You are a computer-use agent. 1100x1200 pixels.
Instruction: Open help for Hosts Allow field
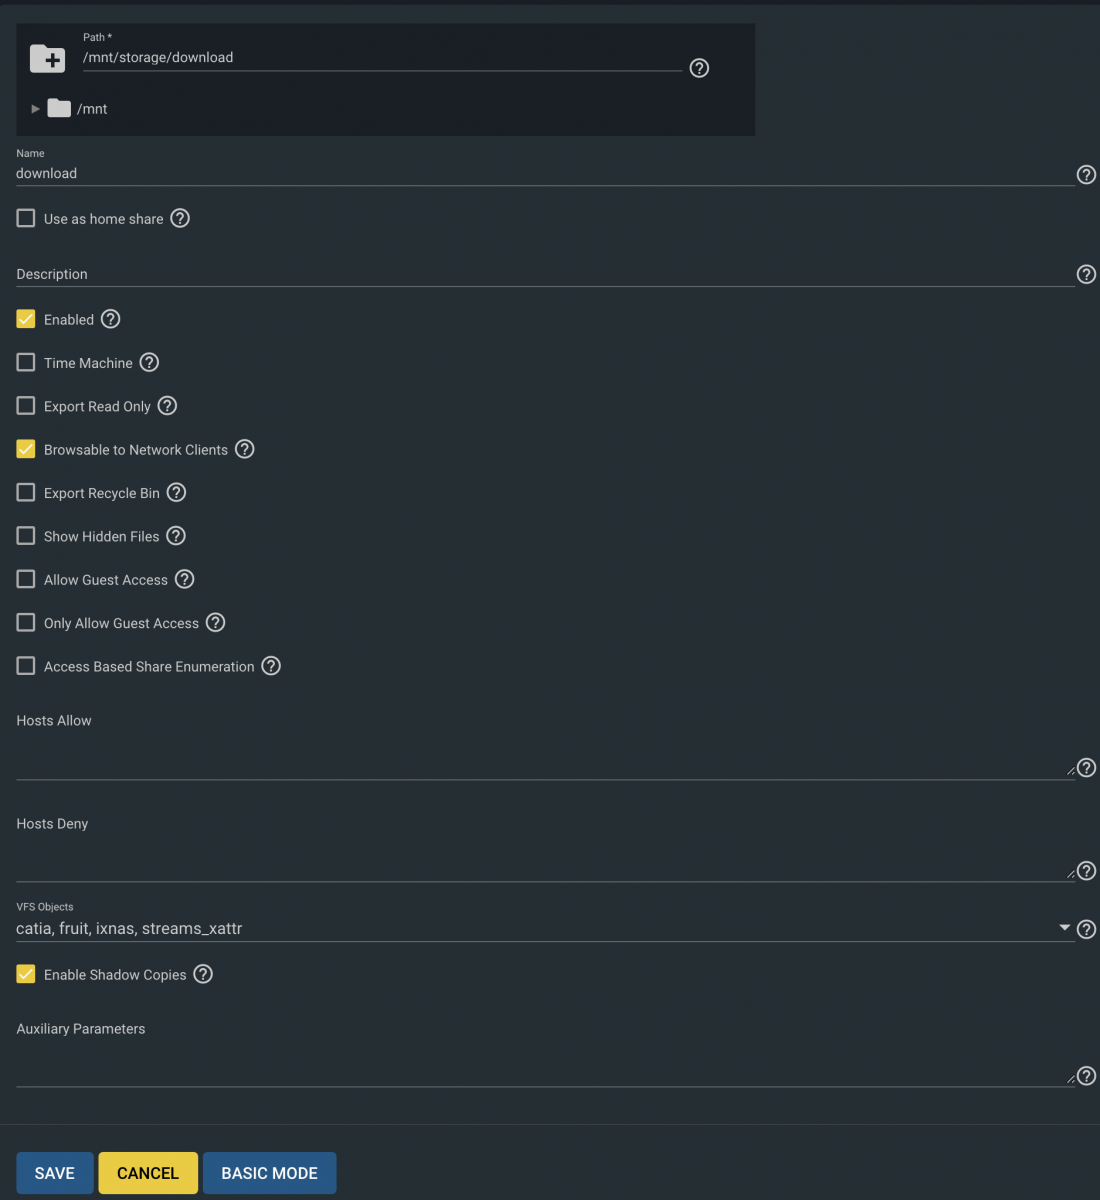point(1086,768)
